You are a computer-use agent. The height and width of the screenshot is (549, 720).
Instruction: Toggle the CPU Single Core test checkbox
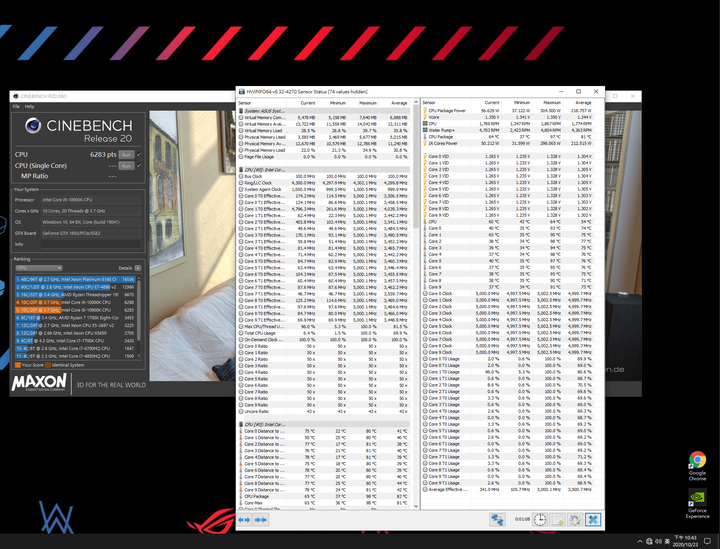point(139,165)
